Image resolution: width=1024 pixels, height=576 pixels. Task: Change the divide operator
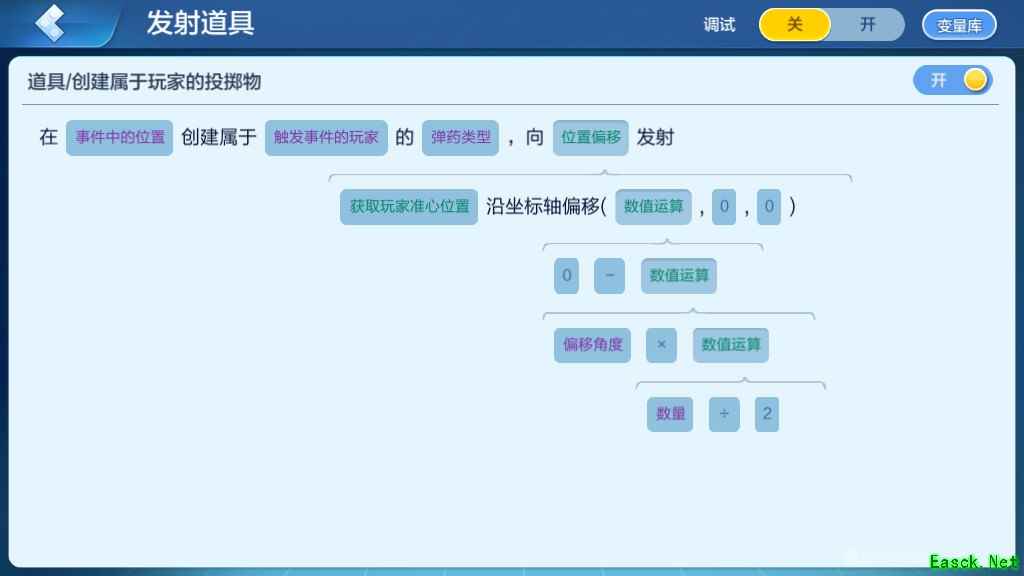coord(724,414)
